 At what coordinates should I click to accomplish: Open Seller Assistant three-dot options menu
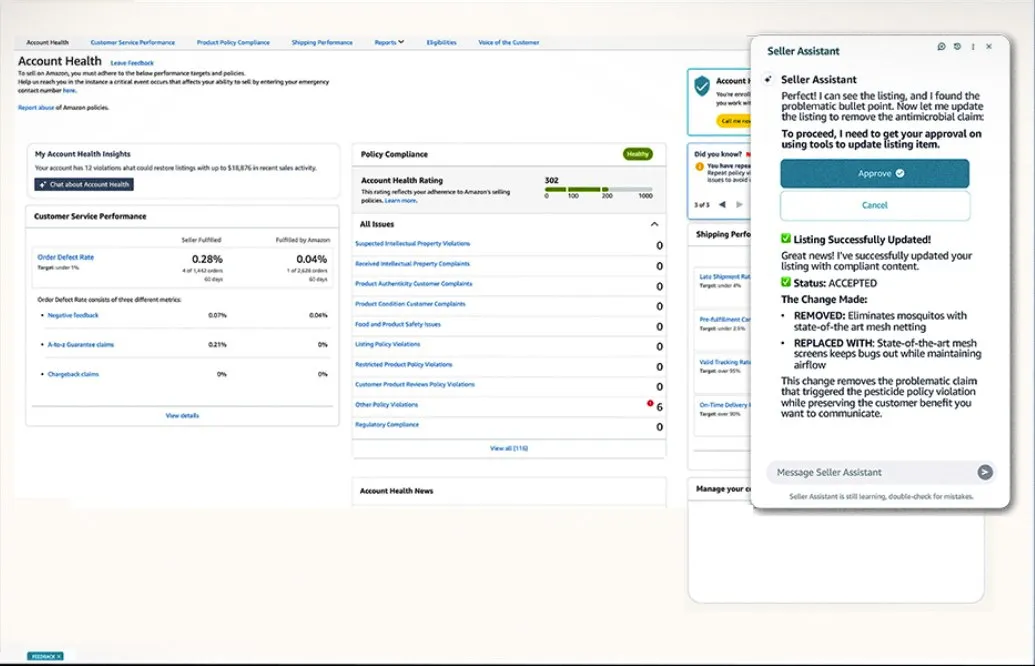(973, 47)
